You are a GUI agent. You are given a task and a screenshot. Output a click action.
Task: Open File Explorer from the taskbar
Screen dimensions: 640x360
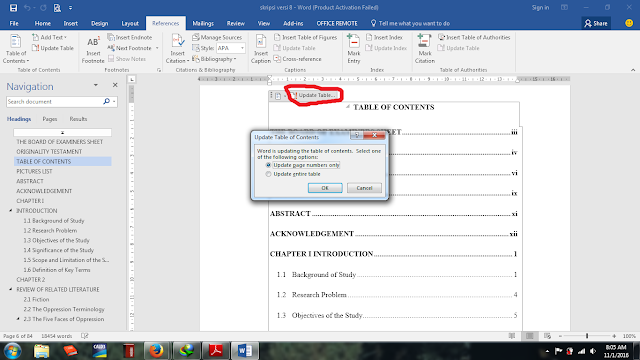tap(41, 351)
